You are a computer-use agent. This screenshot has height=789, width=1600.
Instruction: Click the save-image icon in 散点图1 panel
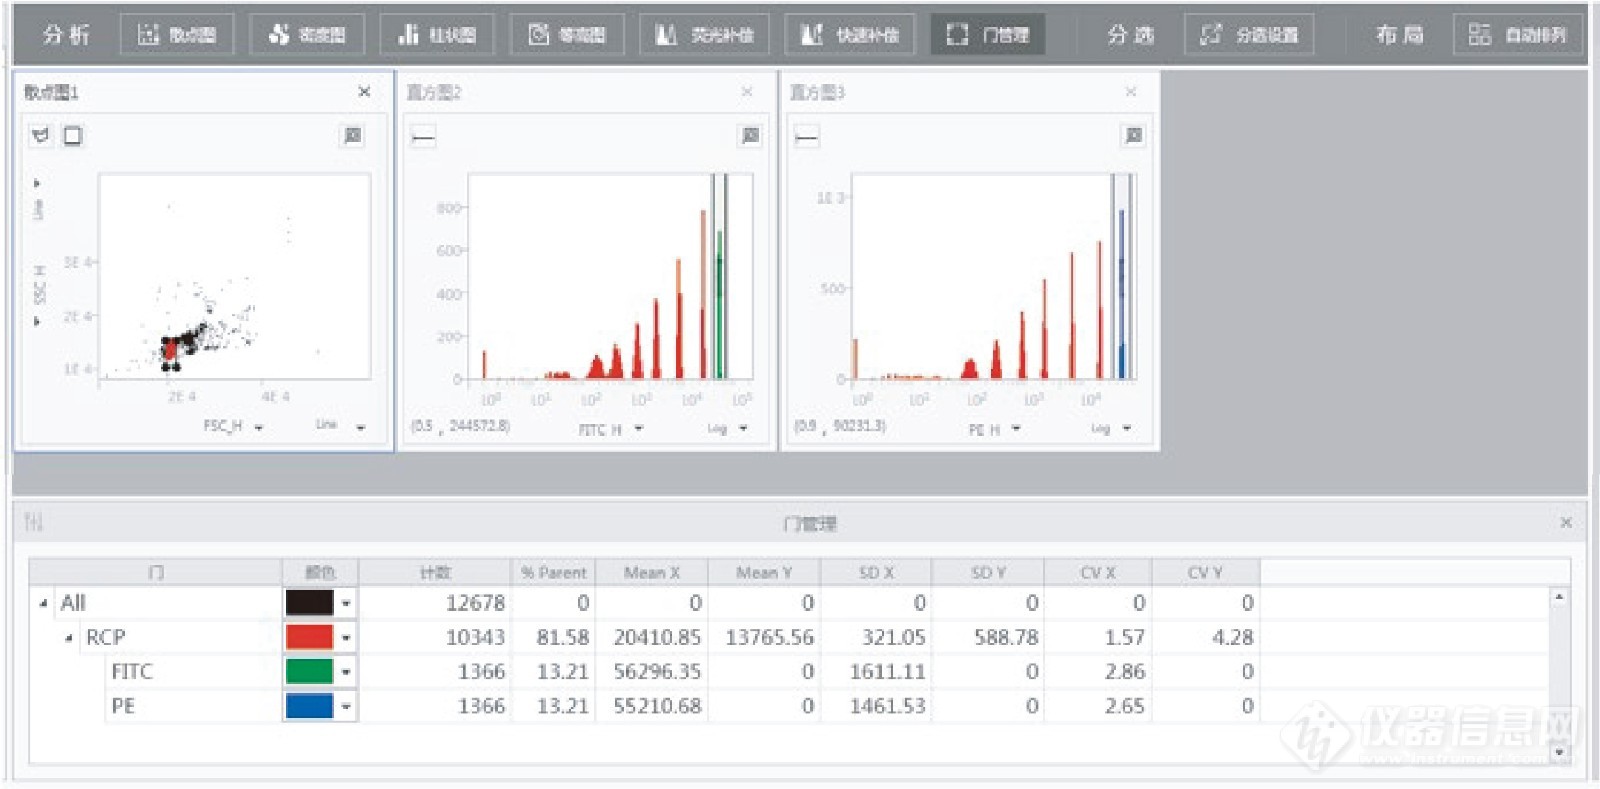[x=352, y=135]
